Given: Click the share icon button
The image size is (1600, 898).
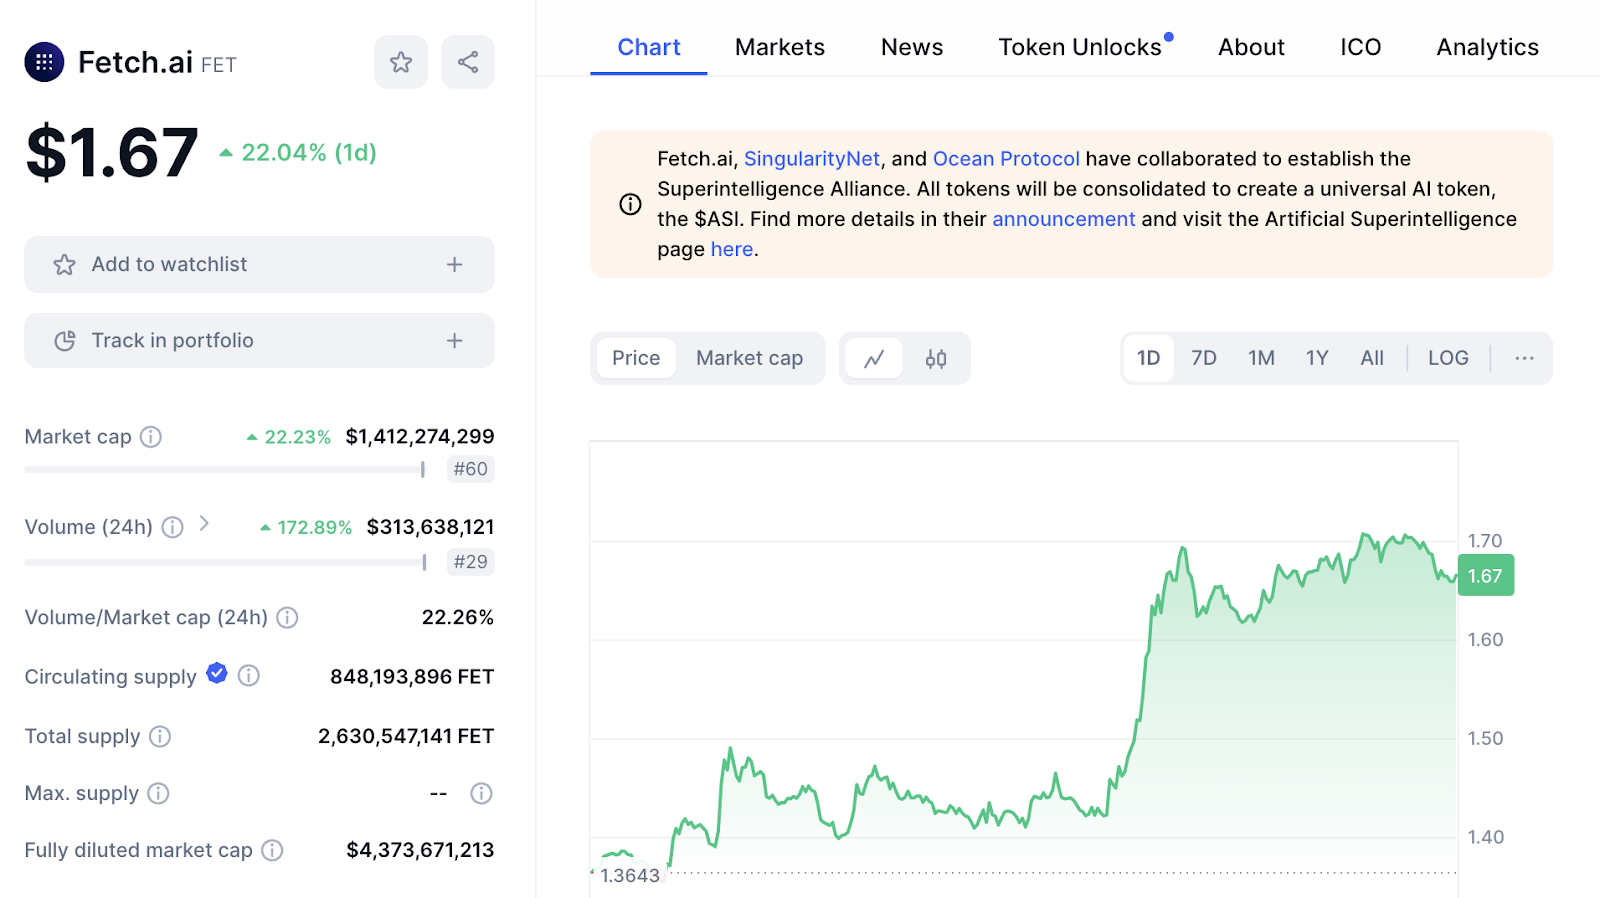Looking at the screenshot, I should (x=467, y=62).
